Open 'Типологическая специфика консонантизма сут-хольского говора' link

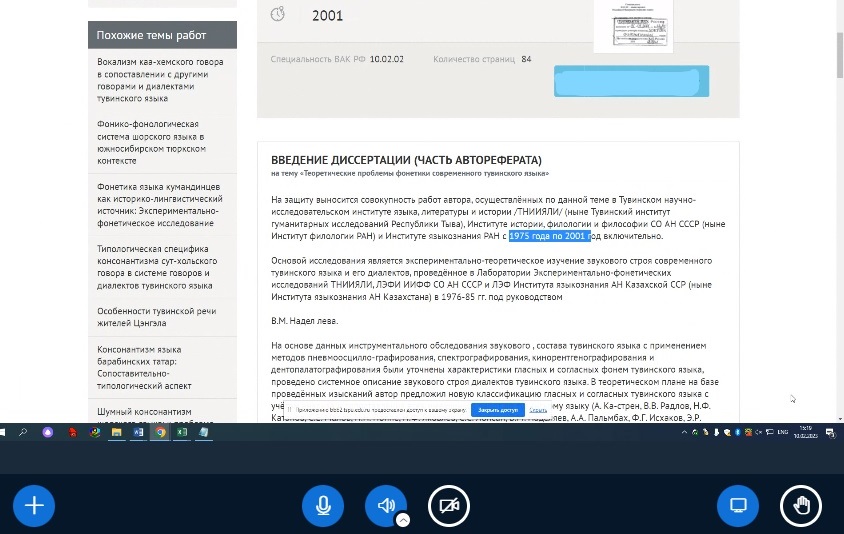[x=157, y=268]
